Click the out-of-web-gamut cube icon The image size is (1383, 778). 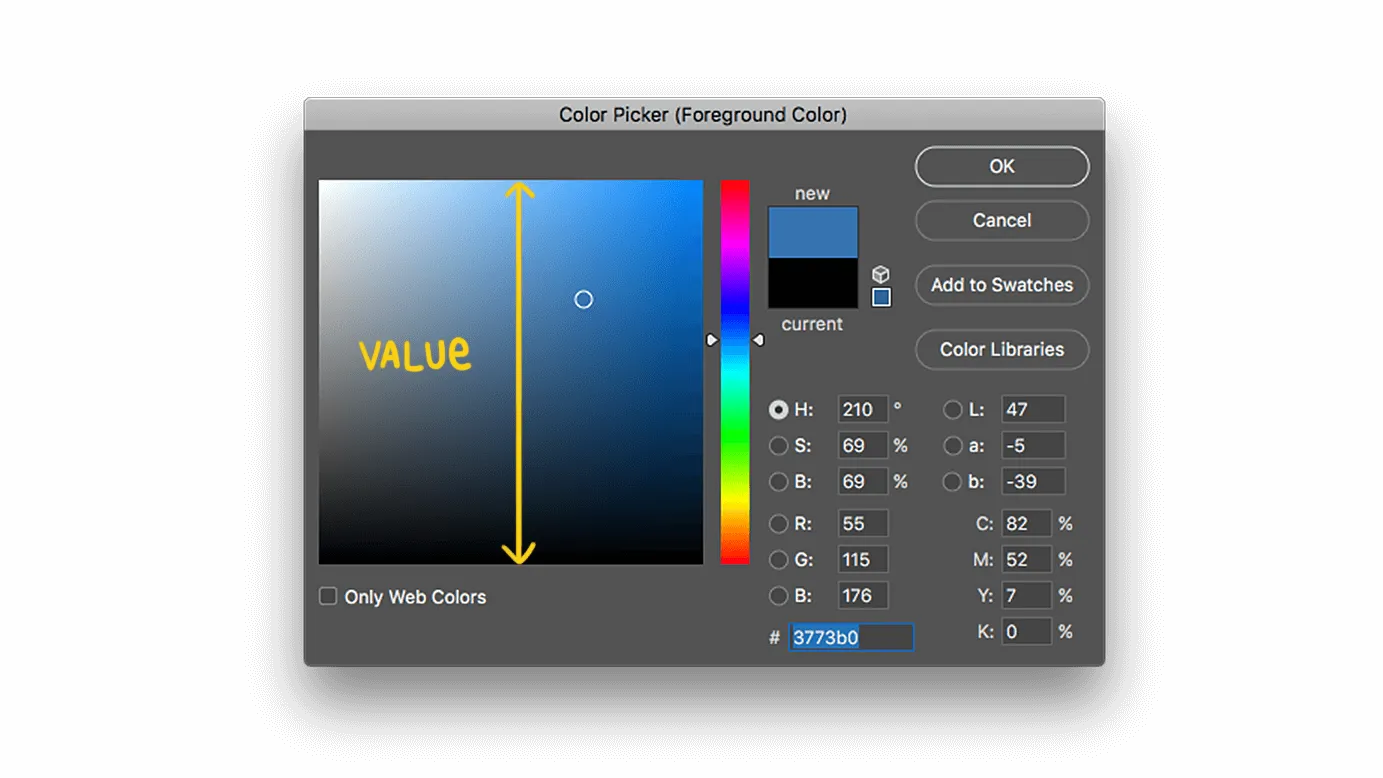click(881, 273)
